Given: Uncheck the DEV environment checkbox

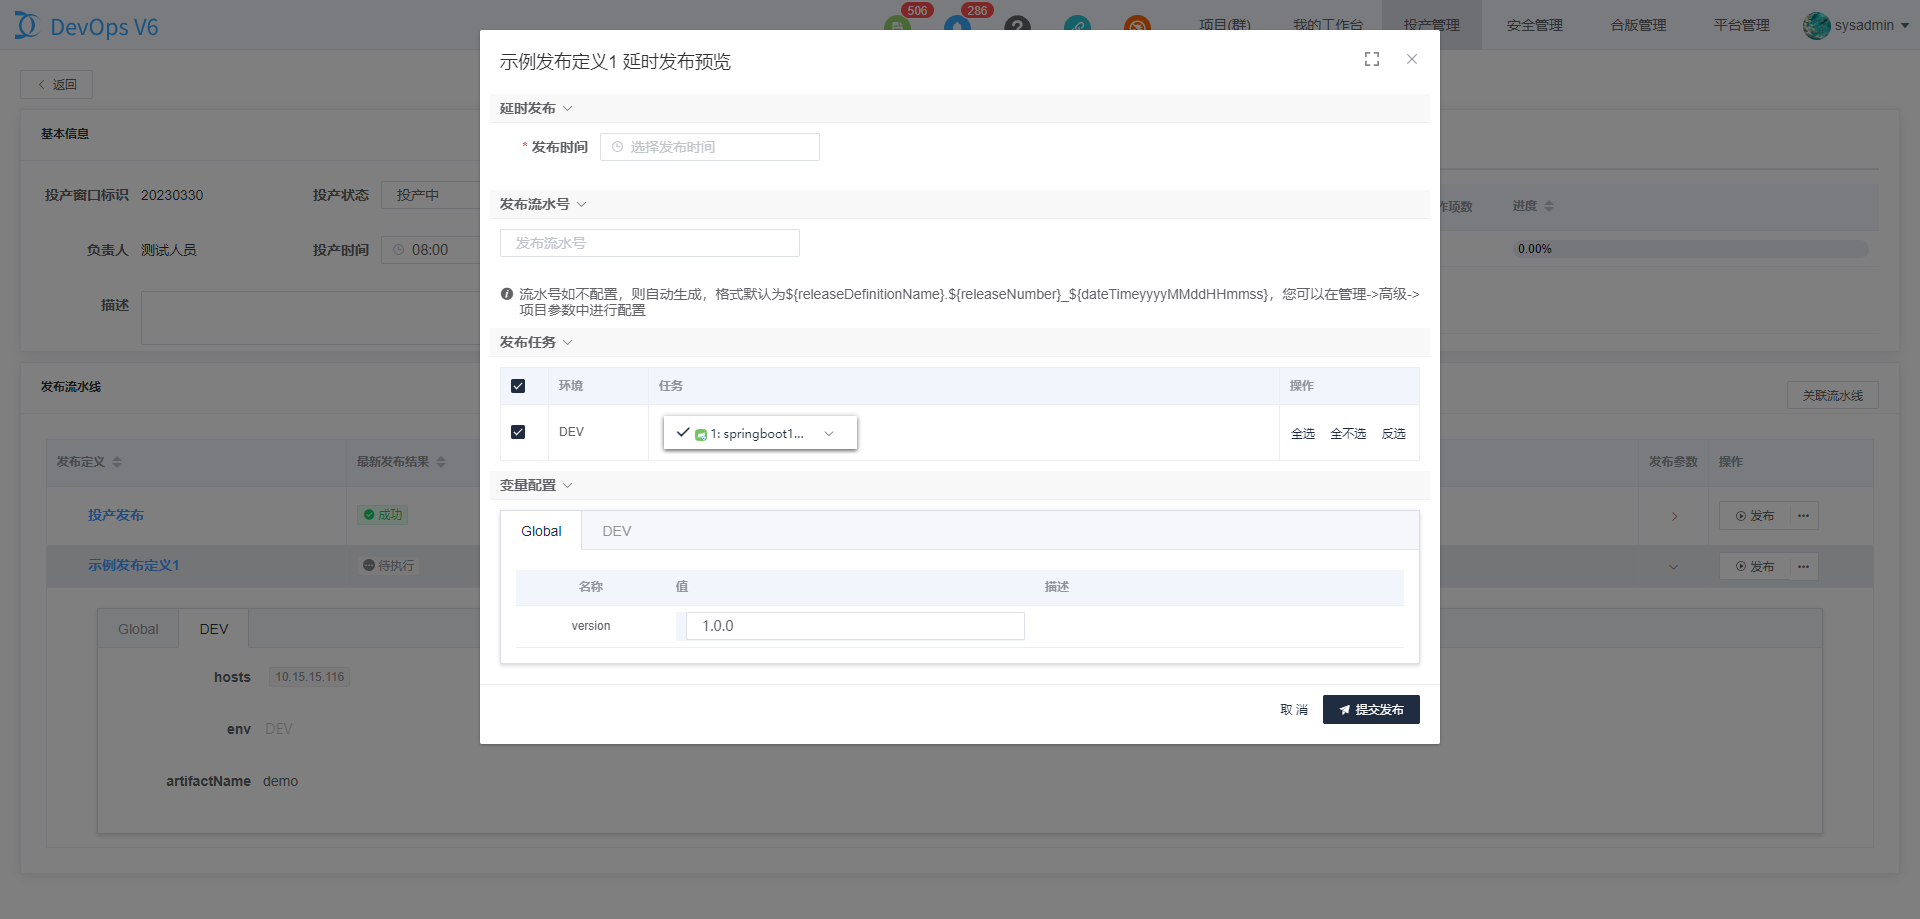Looking at the screenshot, I should (518, 432).
